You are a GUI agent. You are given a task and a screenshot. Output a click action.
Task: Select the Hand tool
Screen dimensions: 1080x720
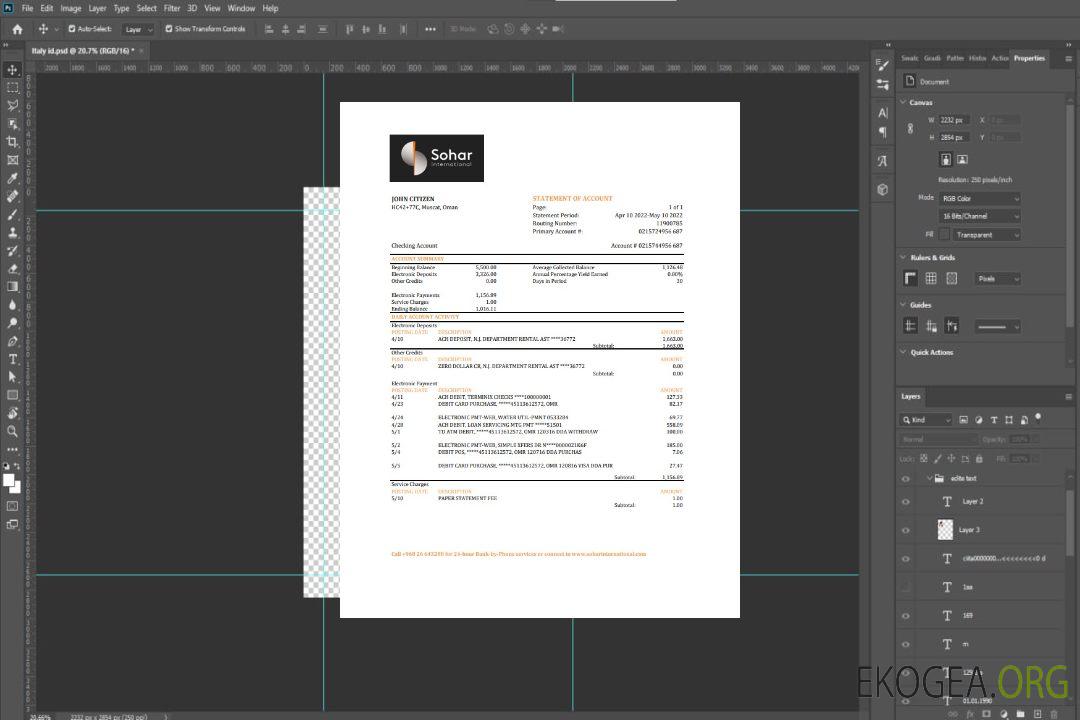pyautogui.click(x=12, y=413)
